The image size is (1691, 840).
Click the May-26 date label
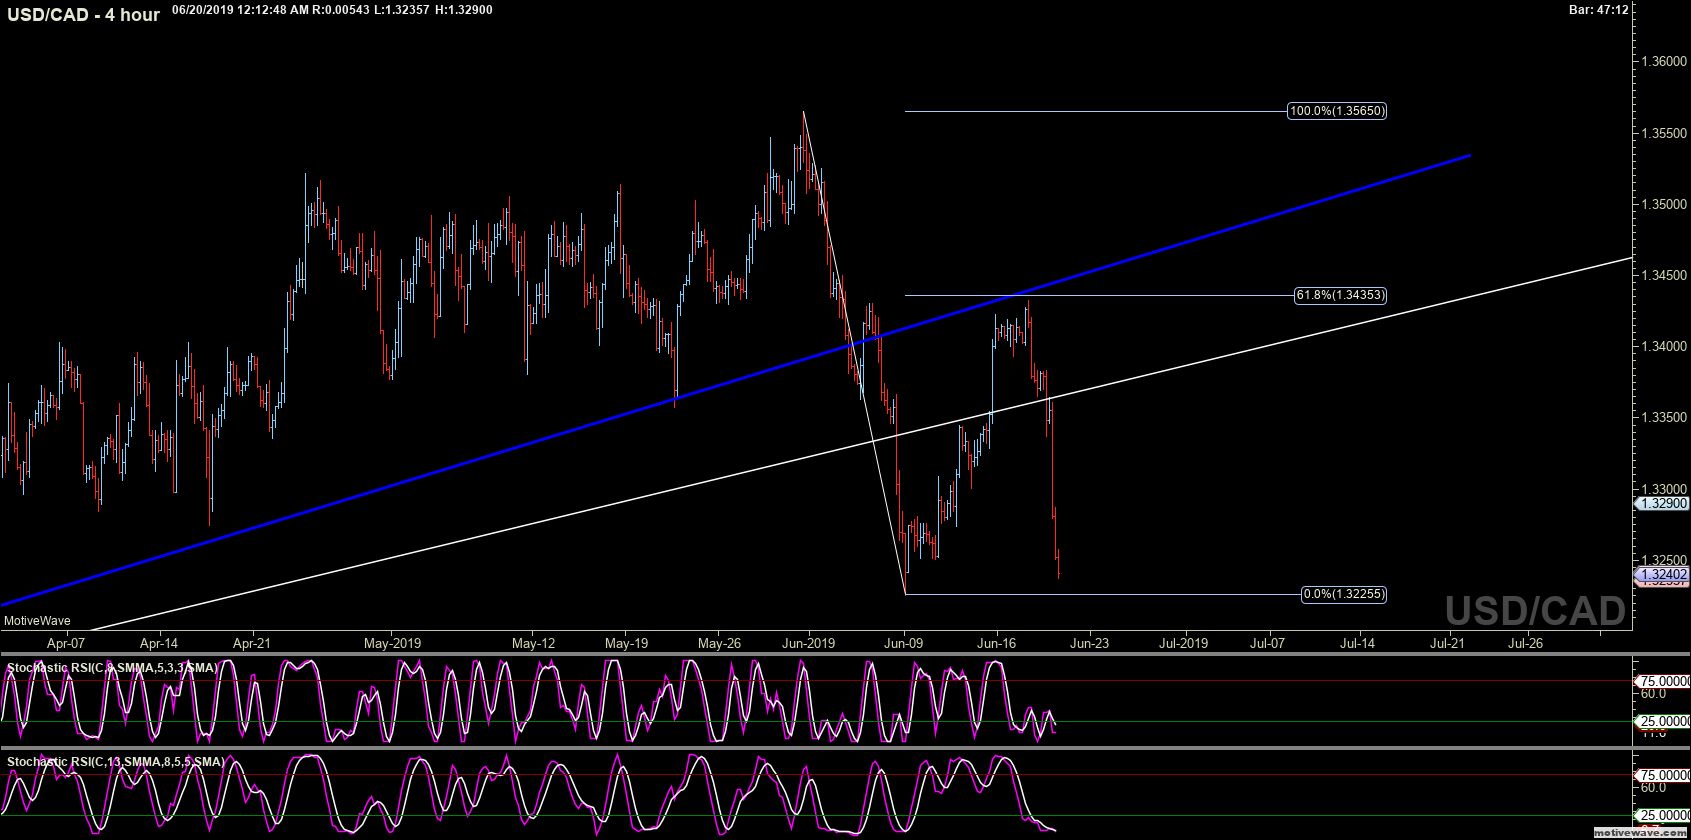(x=719, y=643)
